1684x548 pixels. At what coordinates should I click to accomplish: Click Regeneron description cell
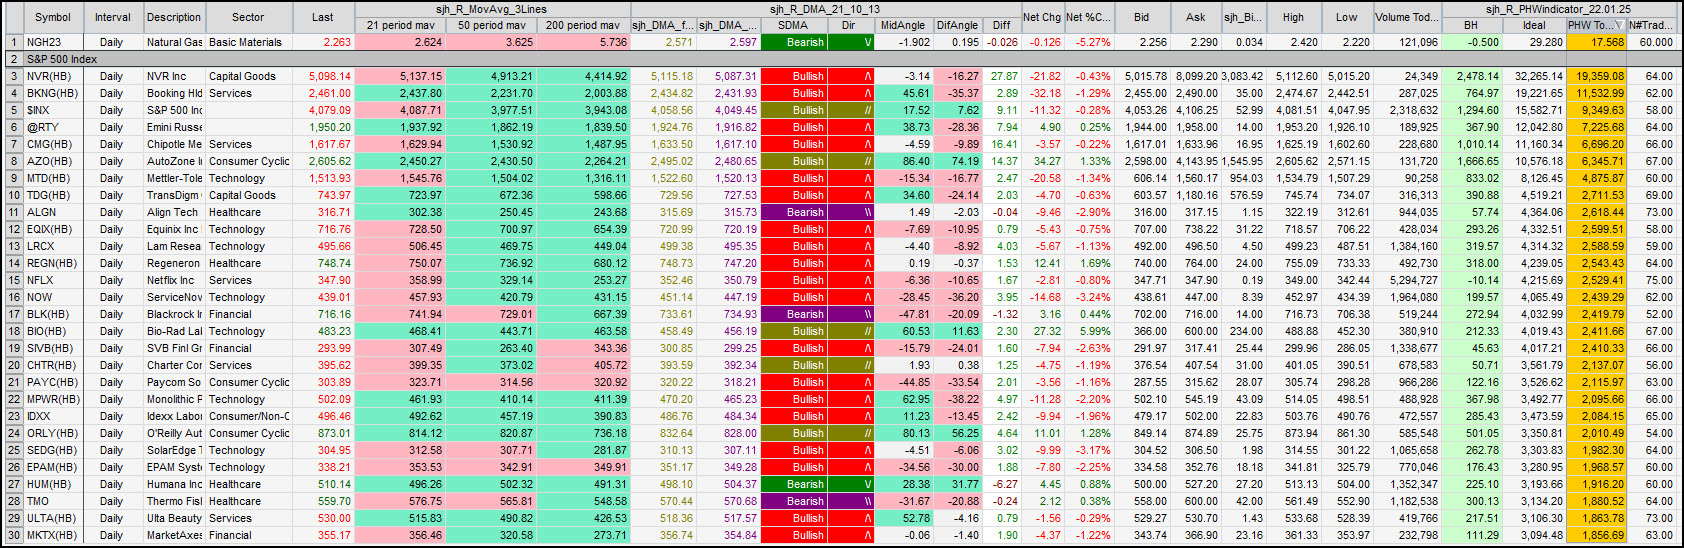point(174,263)
